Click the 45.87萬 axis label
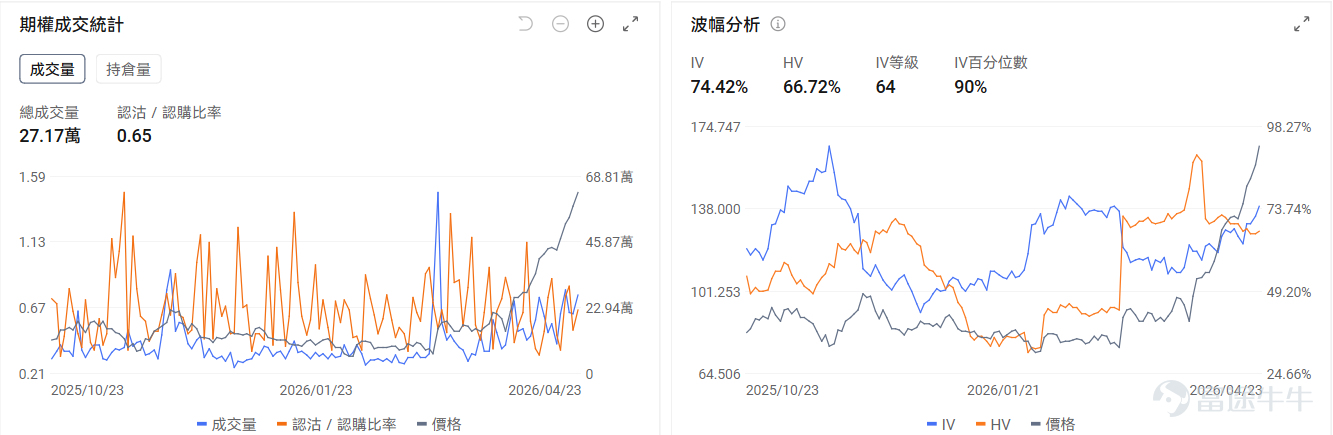Viewport: 1333px width, 435px height. [609, 242]
